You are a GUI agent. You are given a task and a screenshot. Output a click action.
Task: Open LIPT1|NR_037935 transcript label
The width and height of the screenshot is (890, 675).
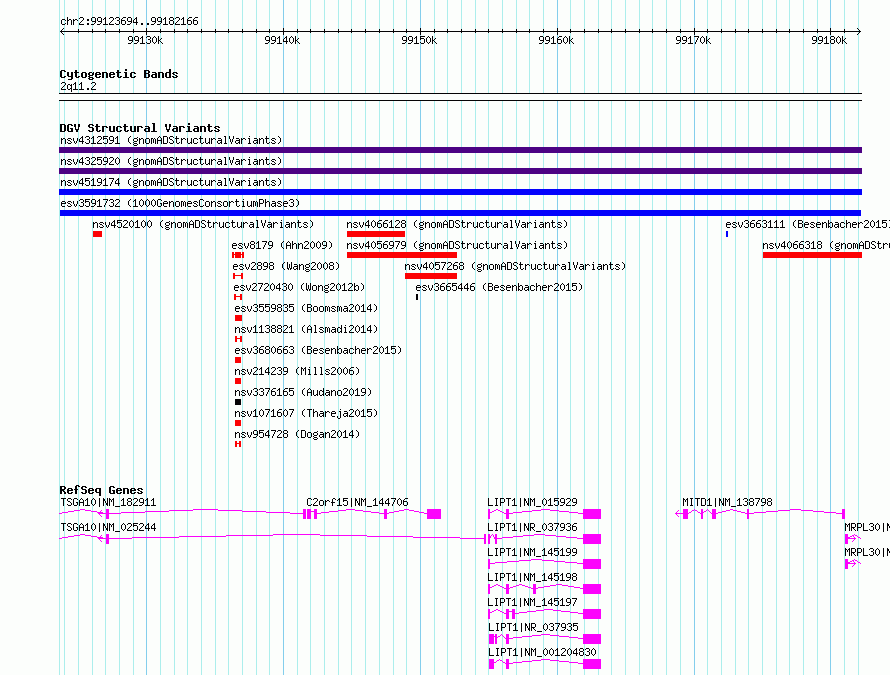click(533, 627)
